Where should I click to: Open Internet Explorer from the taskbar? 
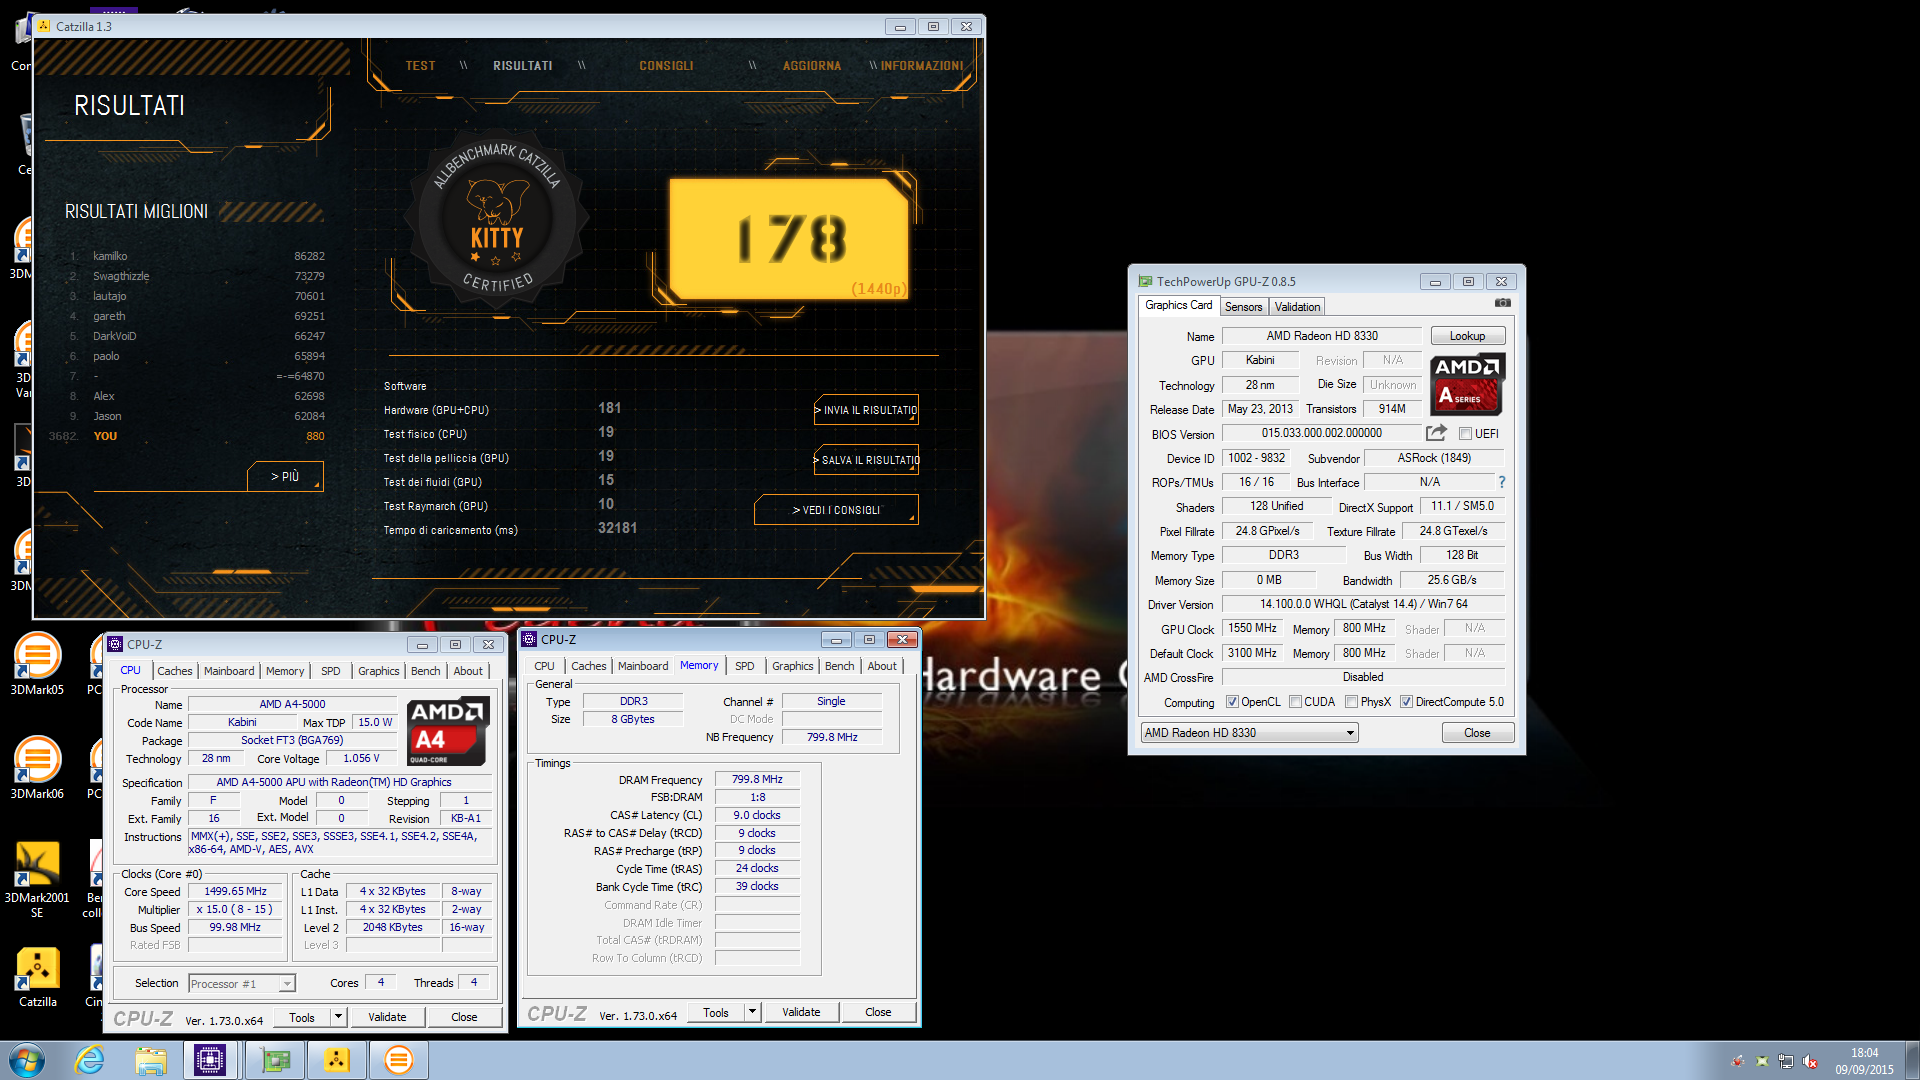click(x=90, y=1060)
